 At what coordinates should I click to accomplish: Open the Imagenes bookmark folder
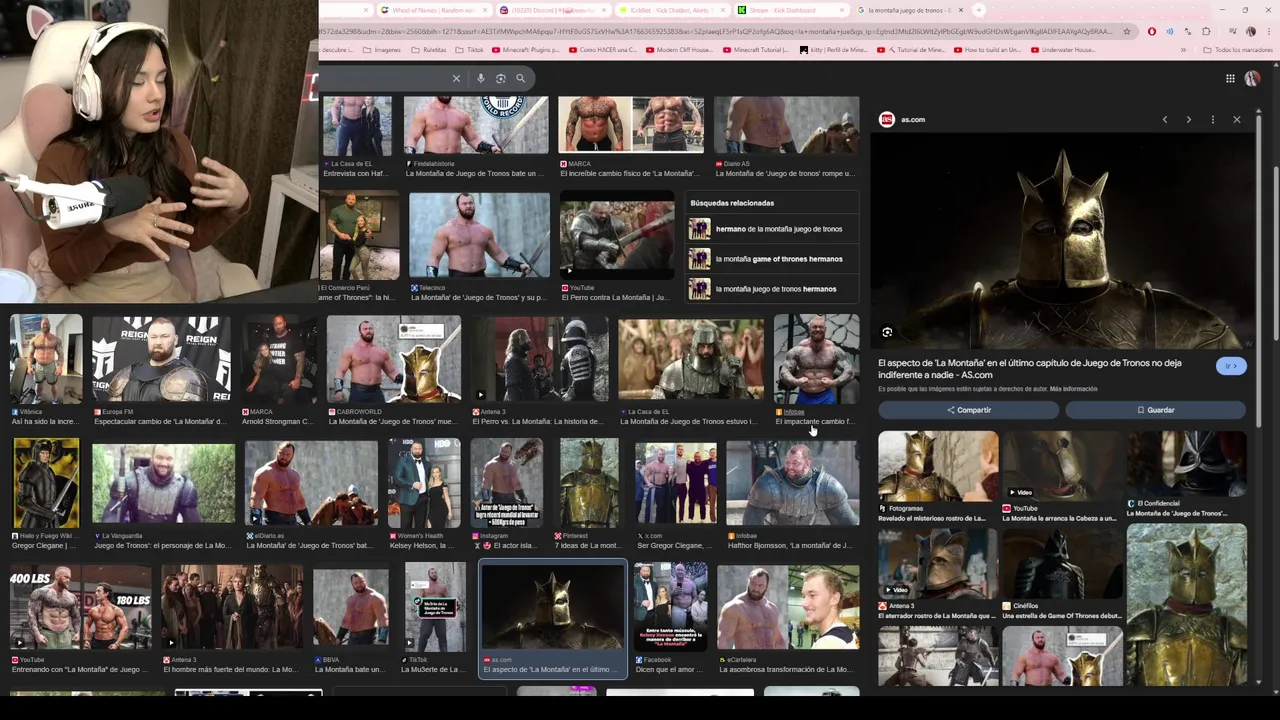pos(380,49)
